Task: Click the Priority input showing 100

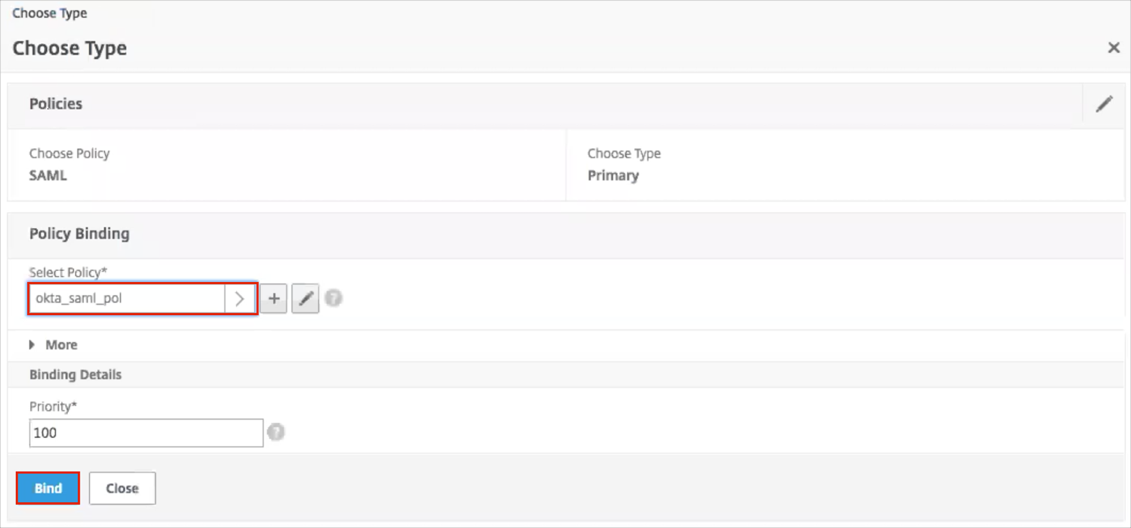Action: (x=146, y=433)
